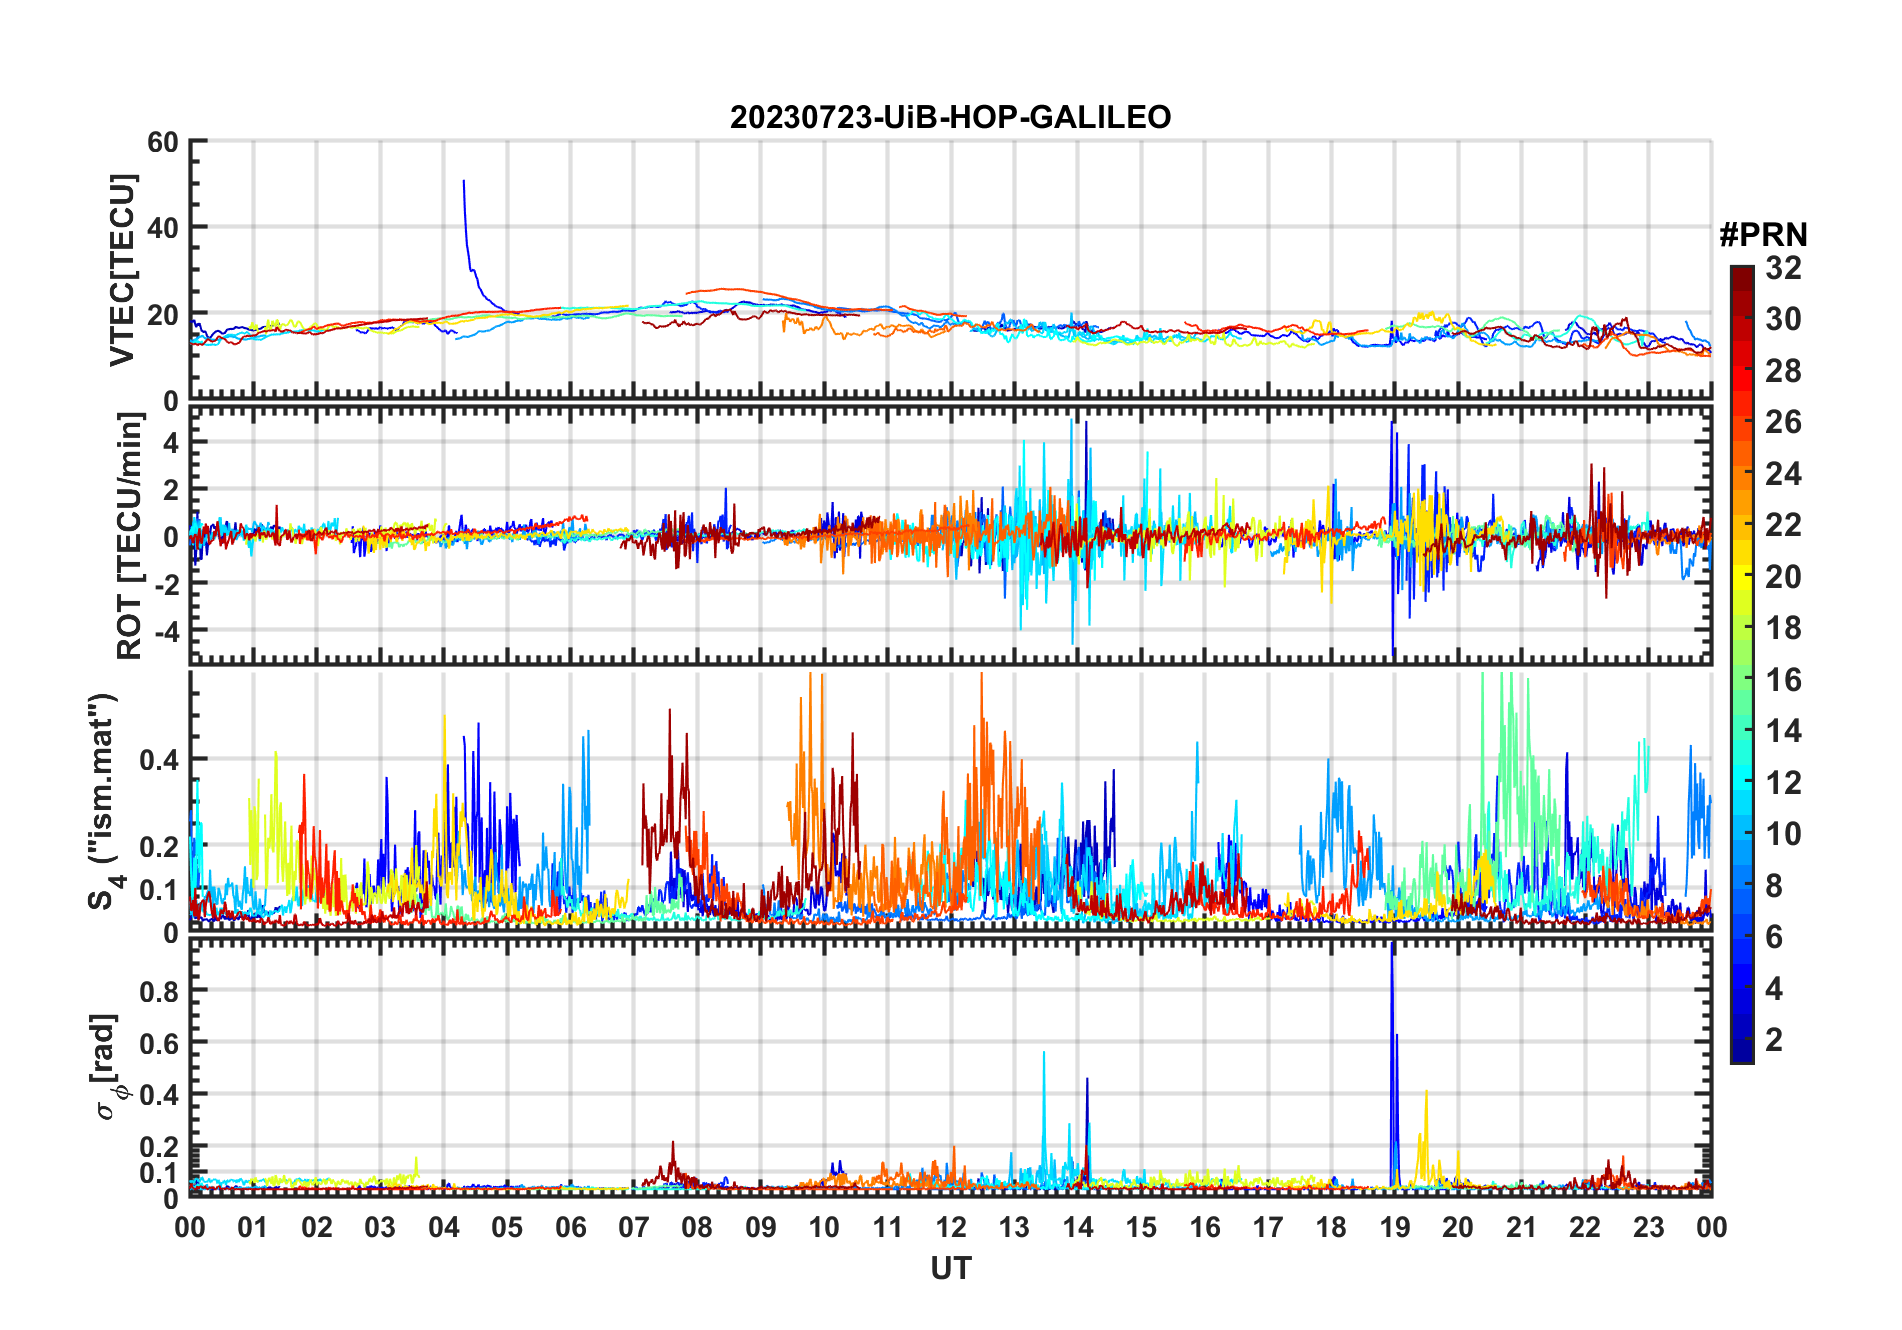This screenshot has height=1330, width=1902.
Task: Select the S4 ("ism.mat") axis label
Action: (103, 802)
